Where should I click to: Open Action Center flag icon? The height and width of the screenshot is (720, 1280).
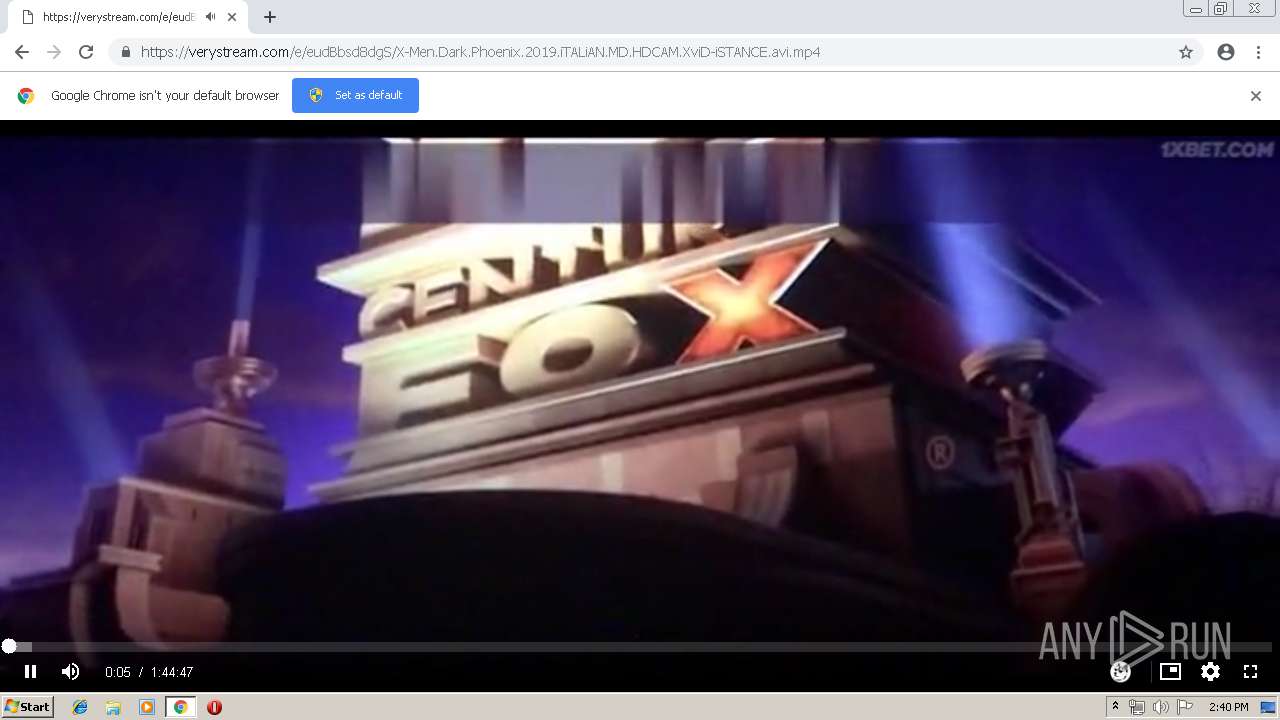(1185, 707)
